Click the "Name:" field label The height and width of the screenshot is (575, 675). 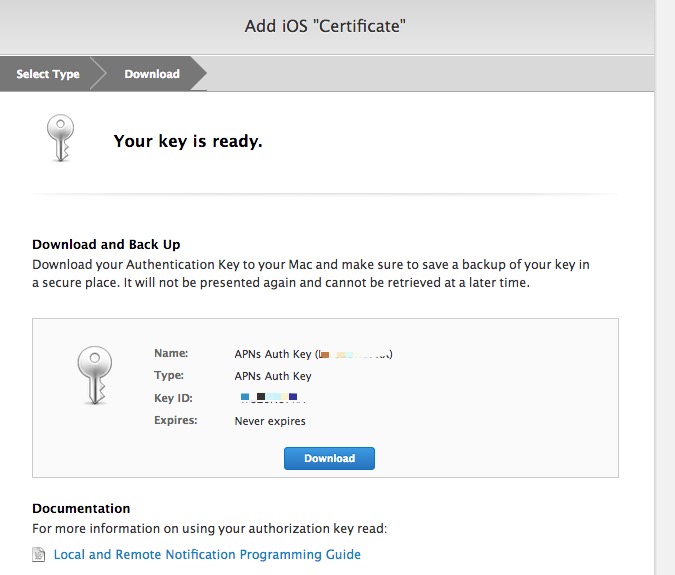[x=170, y=353]
